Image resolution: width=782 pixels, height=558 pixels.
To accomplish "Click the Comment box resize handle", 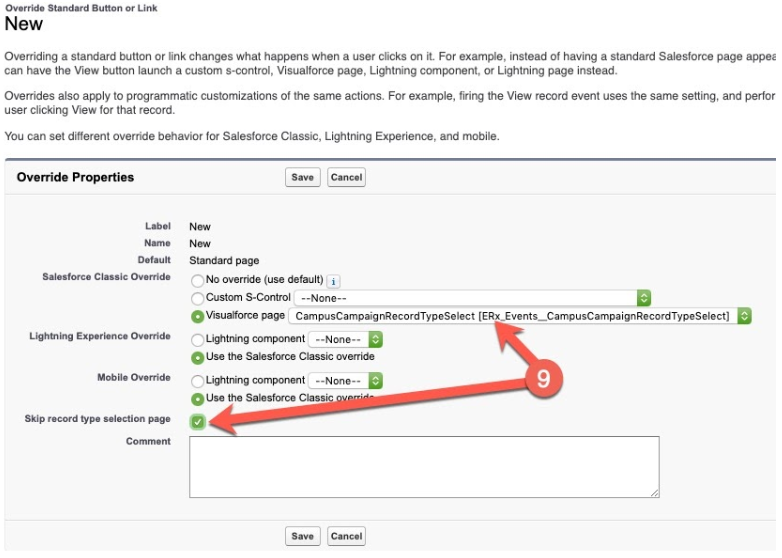I will pos(655,493).
